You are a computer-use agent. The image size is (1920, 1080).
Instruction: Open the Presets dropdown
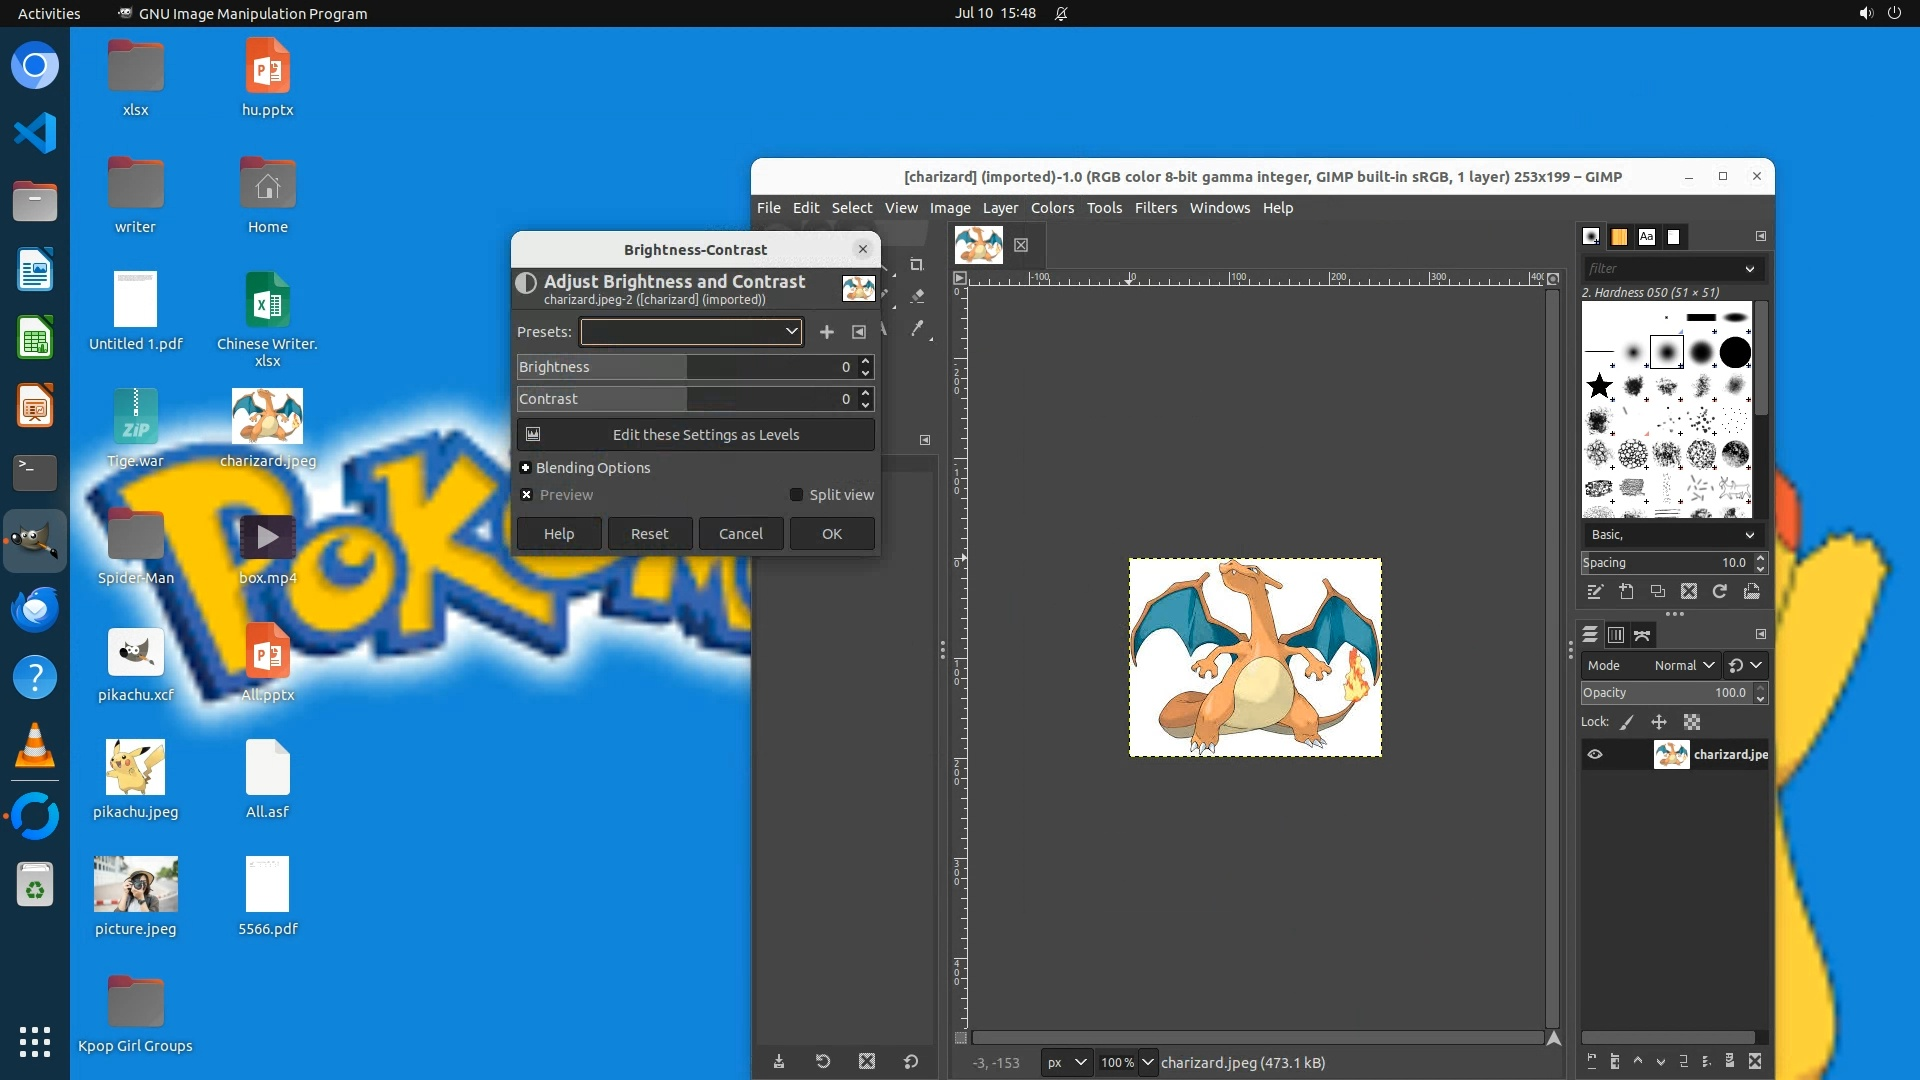(x=692, y=332)
